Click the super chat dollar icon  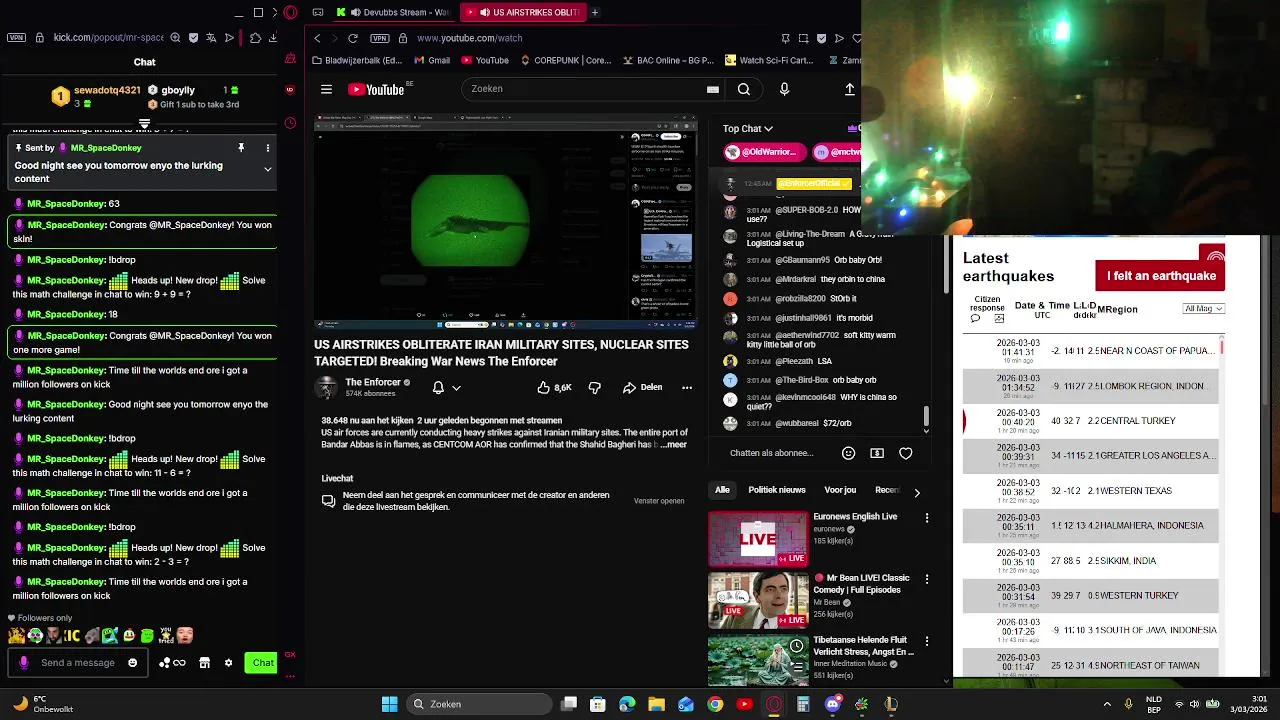click(877, 453)
